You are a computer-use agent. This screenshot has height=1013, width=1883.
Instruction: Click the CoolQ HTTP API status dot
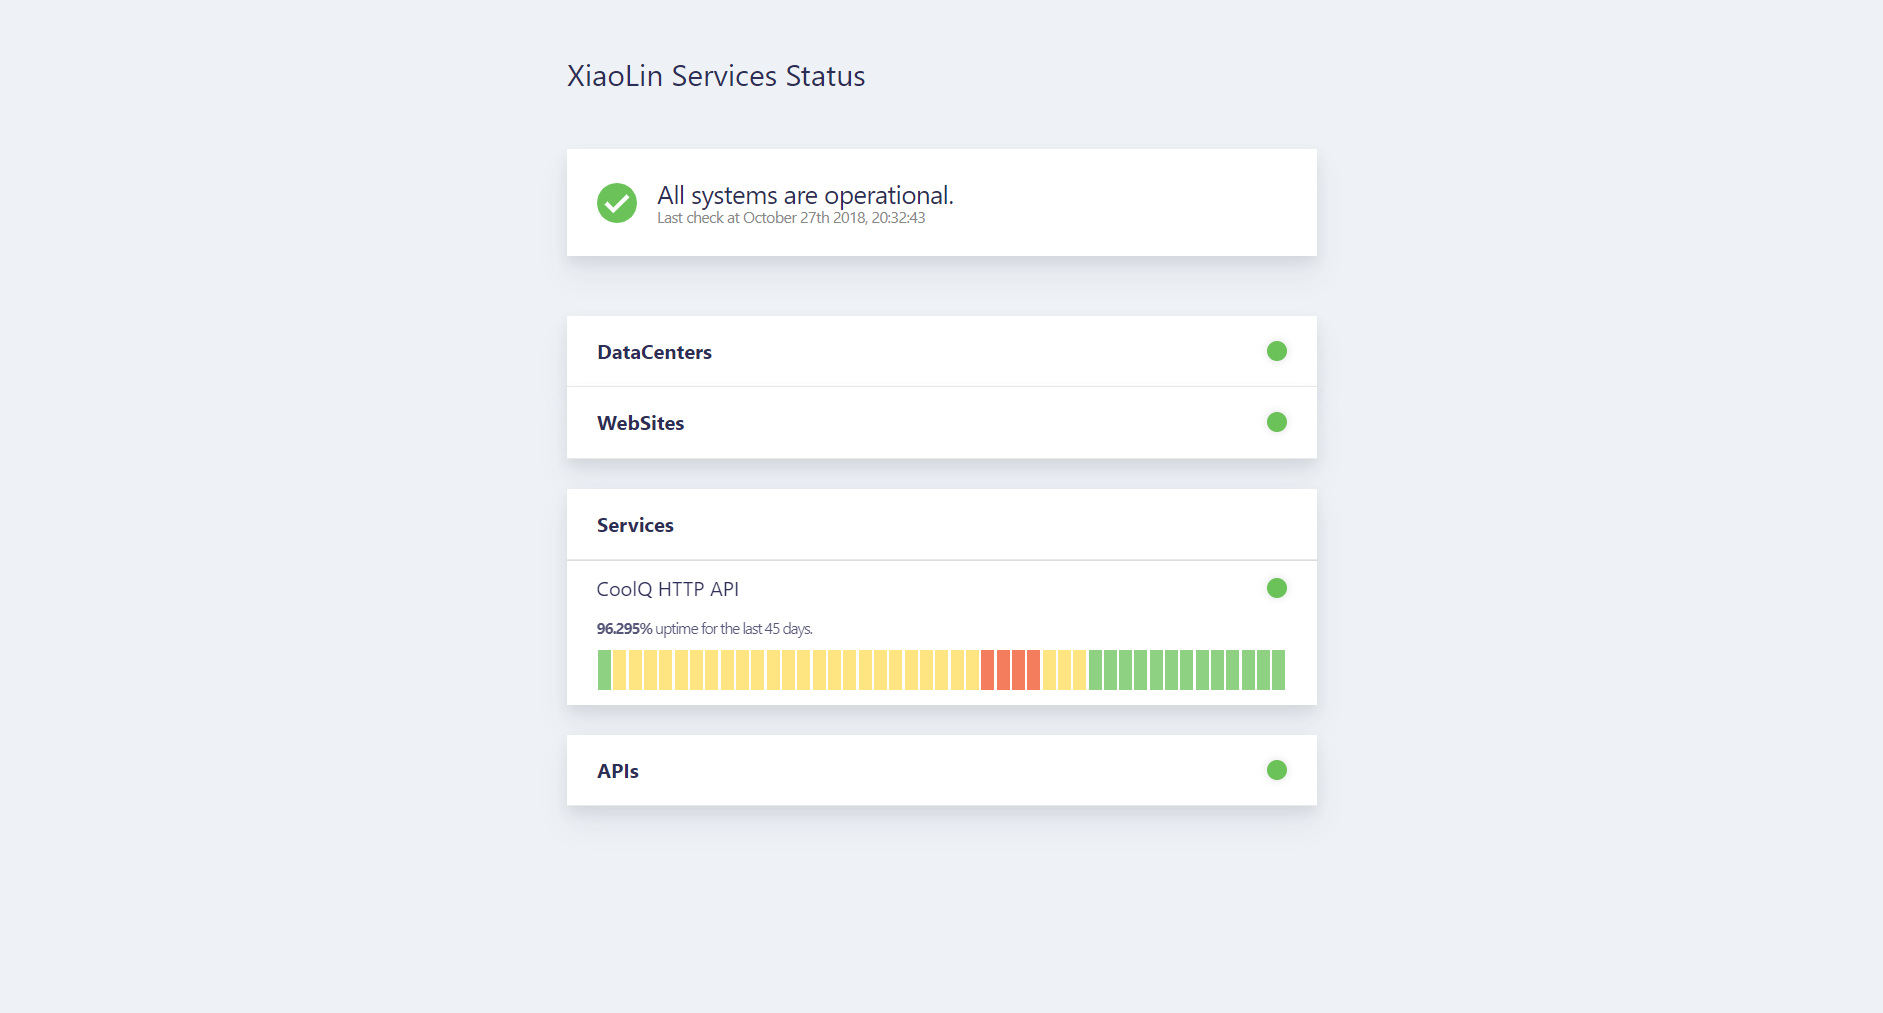pos(1276,588)
